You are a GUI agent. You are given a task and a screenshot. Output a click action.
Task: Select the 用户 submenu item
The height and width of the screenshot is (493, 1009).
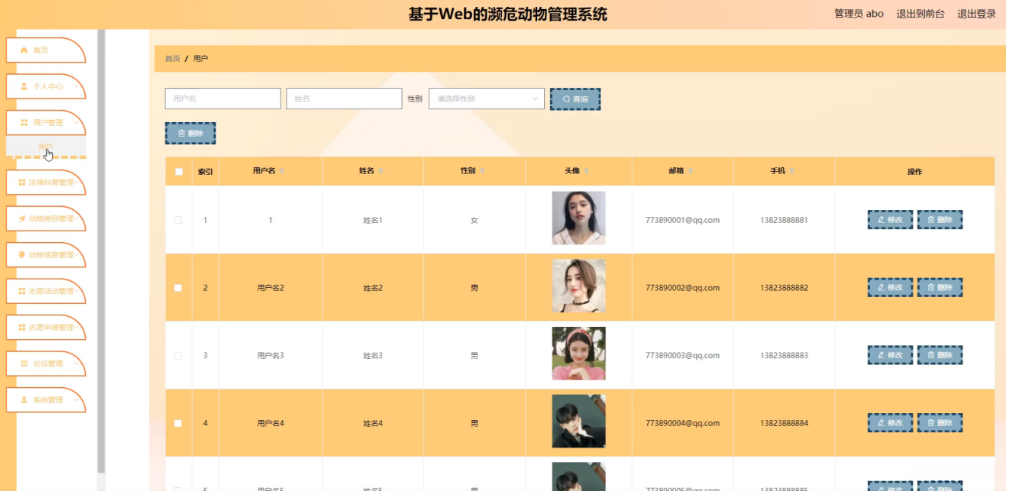point(46,146)
